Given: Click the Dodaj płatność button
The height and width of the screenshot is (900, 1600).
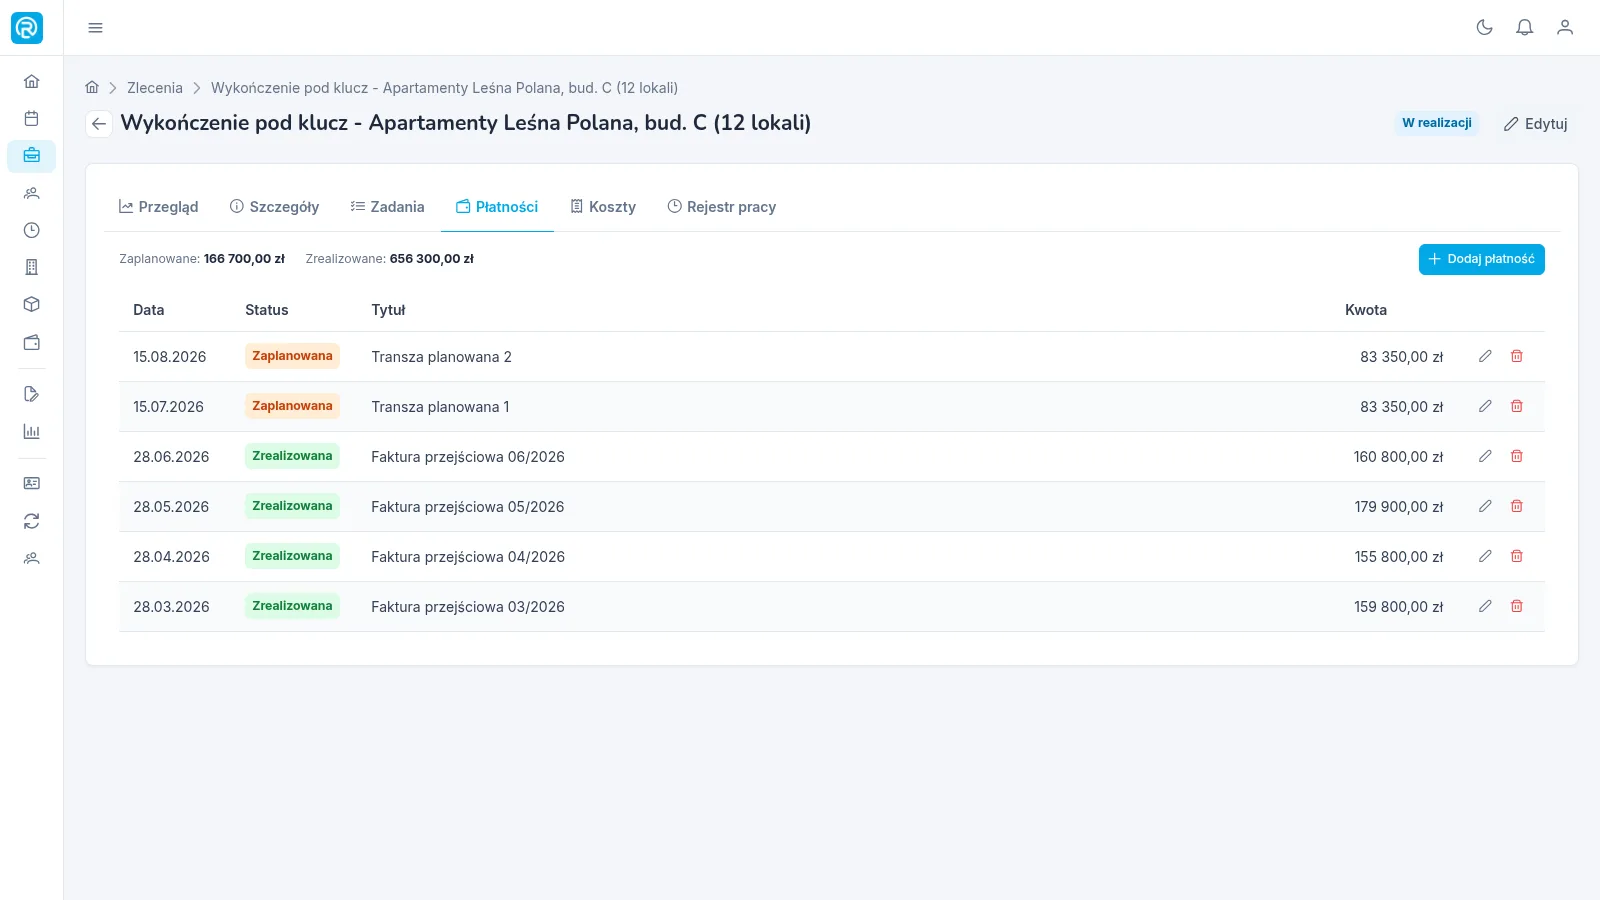Looking at the screenshot, I should [1481, 259].
